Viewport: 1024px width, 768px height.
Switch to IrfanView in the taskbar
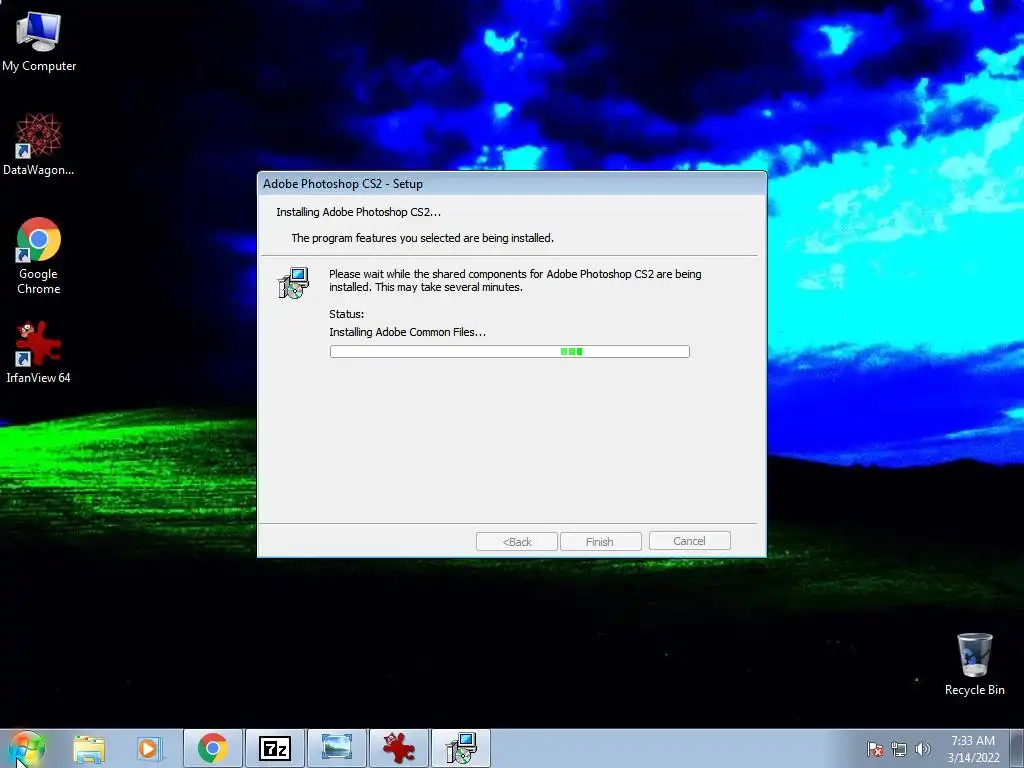point(399,748)
